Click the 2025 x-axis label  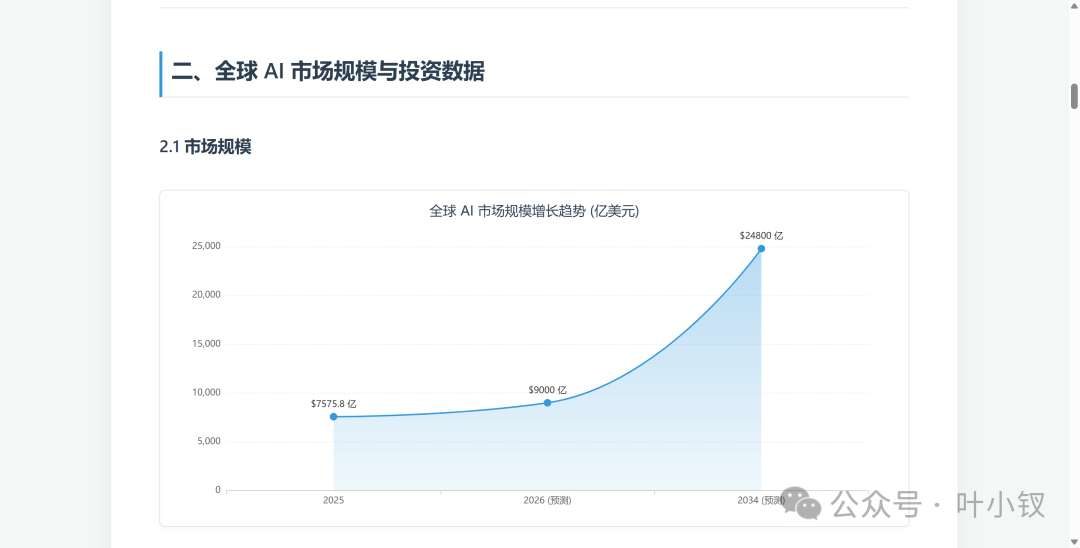tap(333, 500)
